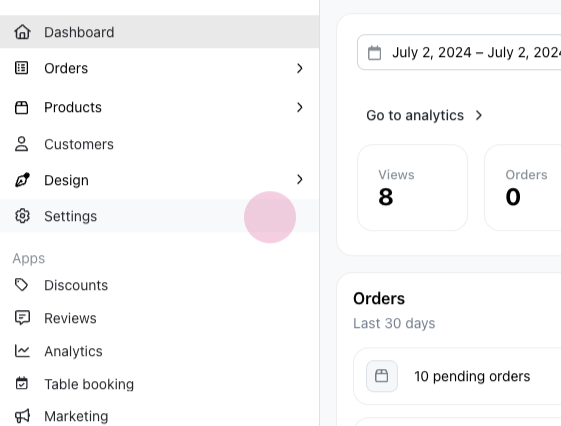
Task: Follow the Go to analytics link
Action: (x=424, y=115)
